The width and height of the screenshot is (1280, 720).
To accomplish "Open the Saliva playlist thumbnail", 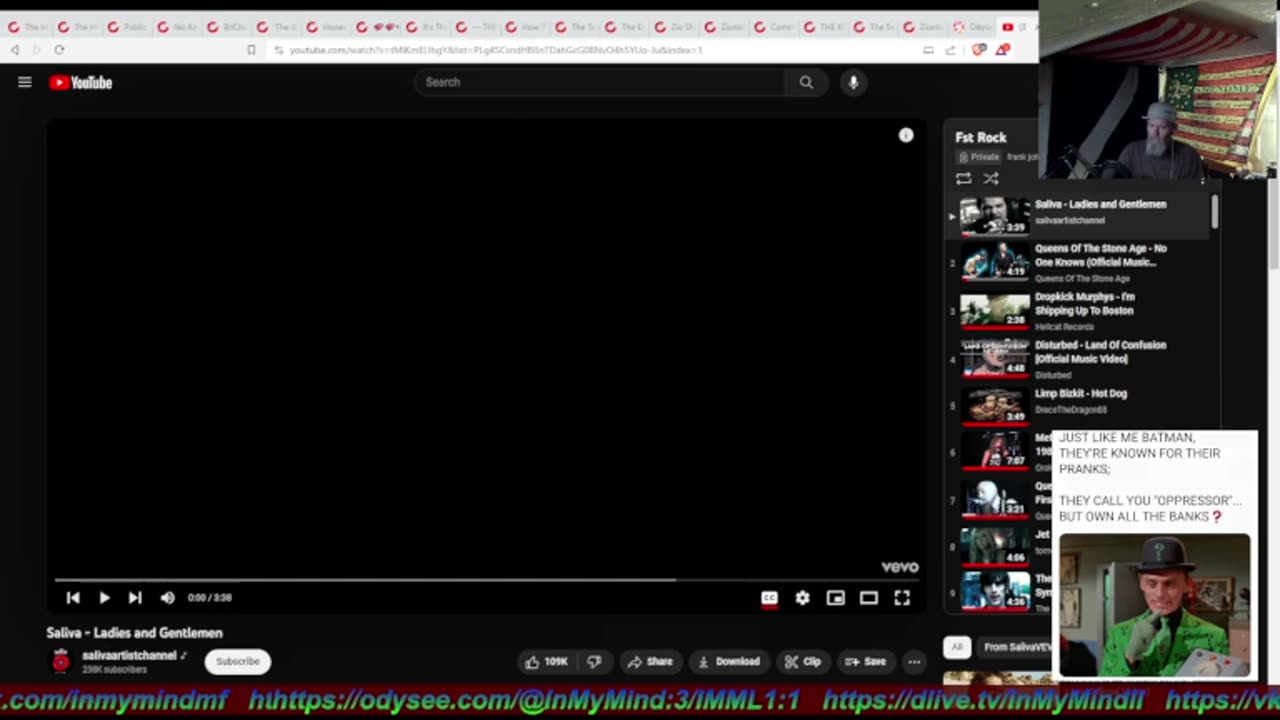I will pos(994,215).
